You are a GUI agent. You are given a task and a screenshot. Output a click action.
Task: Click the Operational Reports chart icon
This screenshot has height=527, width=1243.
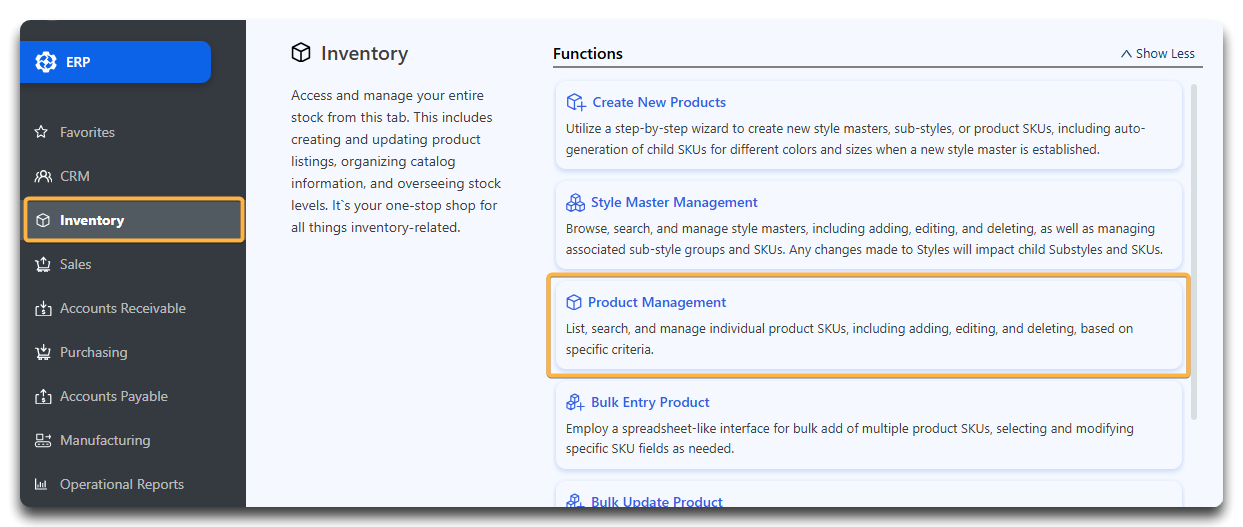click(42, 484)
